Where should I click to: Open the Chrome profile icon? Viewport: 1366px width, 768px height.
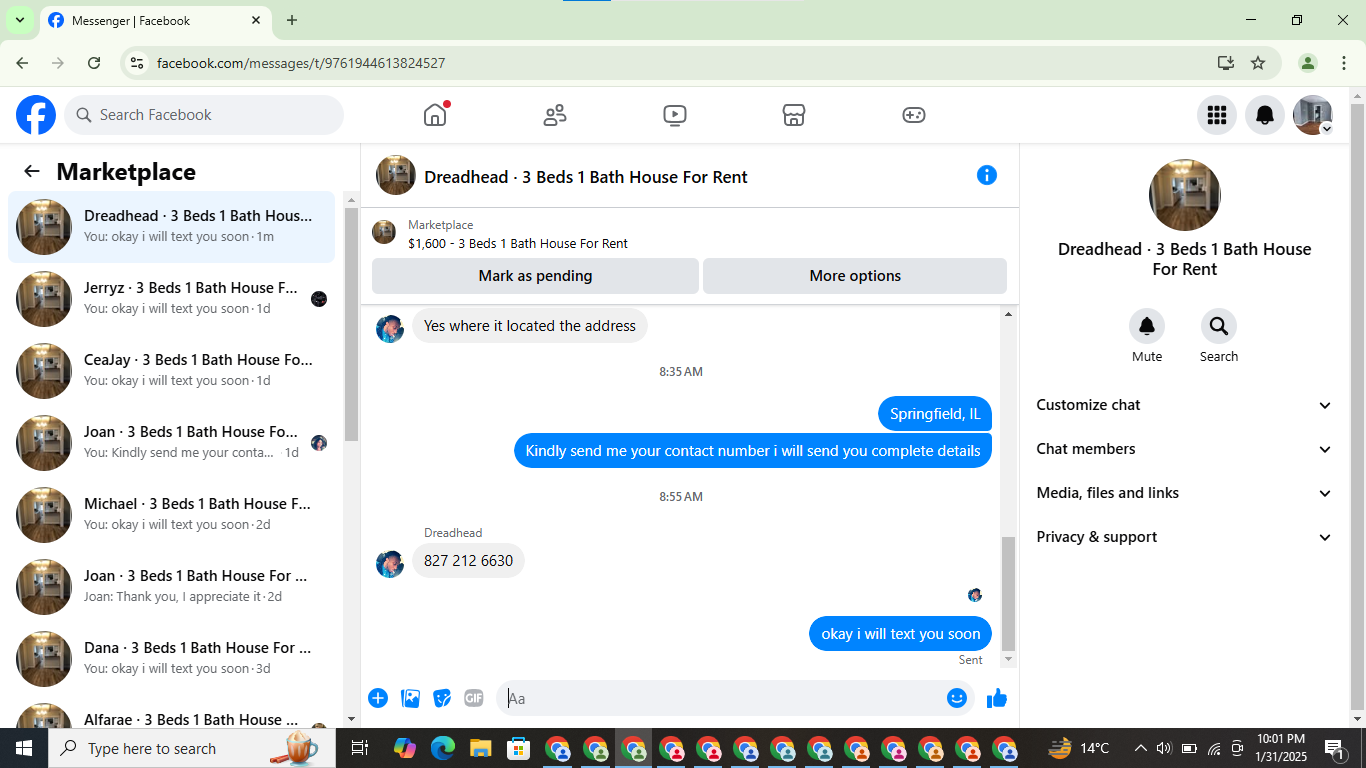point(1308,63)
